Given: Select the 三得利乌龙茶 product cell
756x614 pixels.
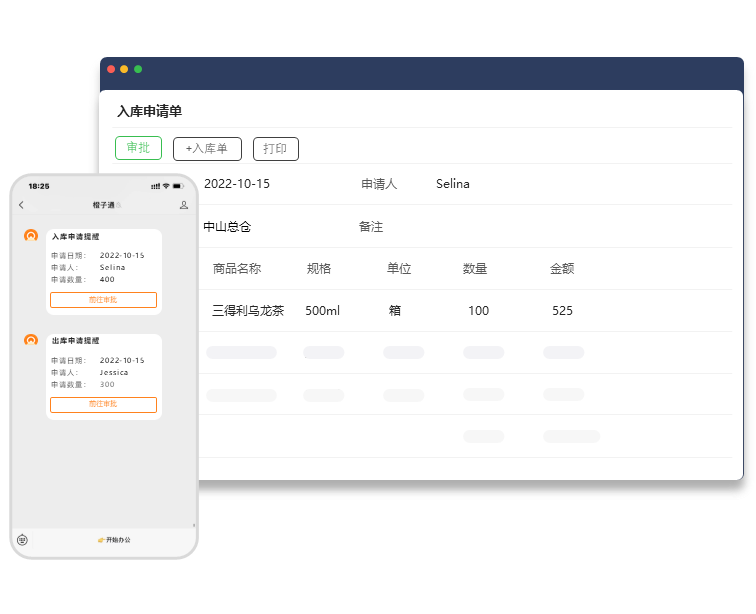Looking at the screenshot, I should (248, 311).
